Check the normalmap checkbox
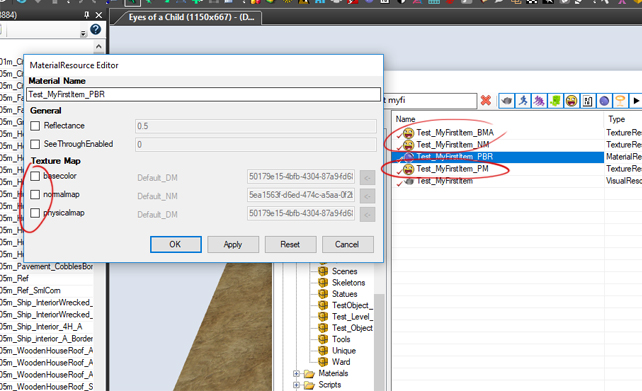Screen dimensions: 642x391 [x=35, y=194]
